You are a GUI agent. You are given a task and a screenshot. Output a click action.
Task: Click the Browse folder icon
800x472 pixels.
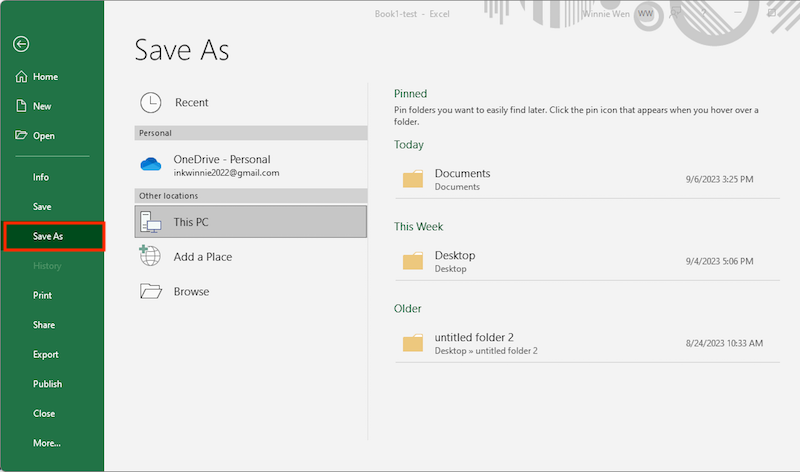coord(151,291)
